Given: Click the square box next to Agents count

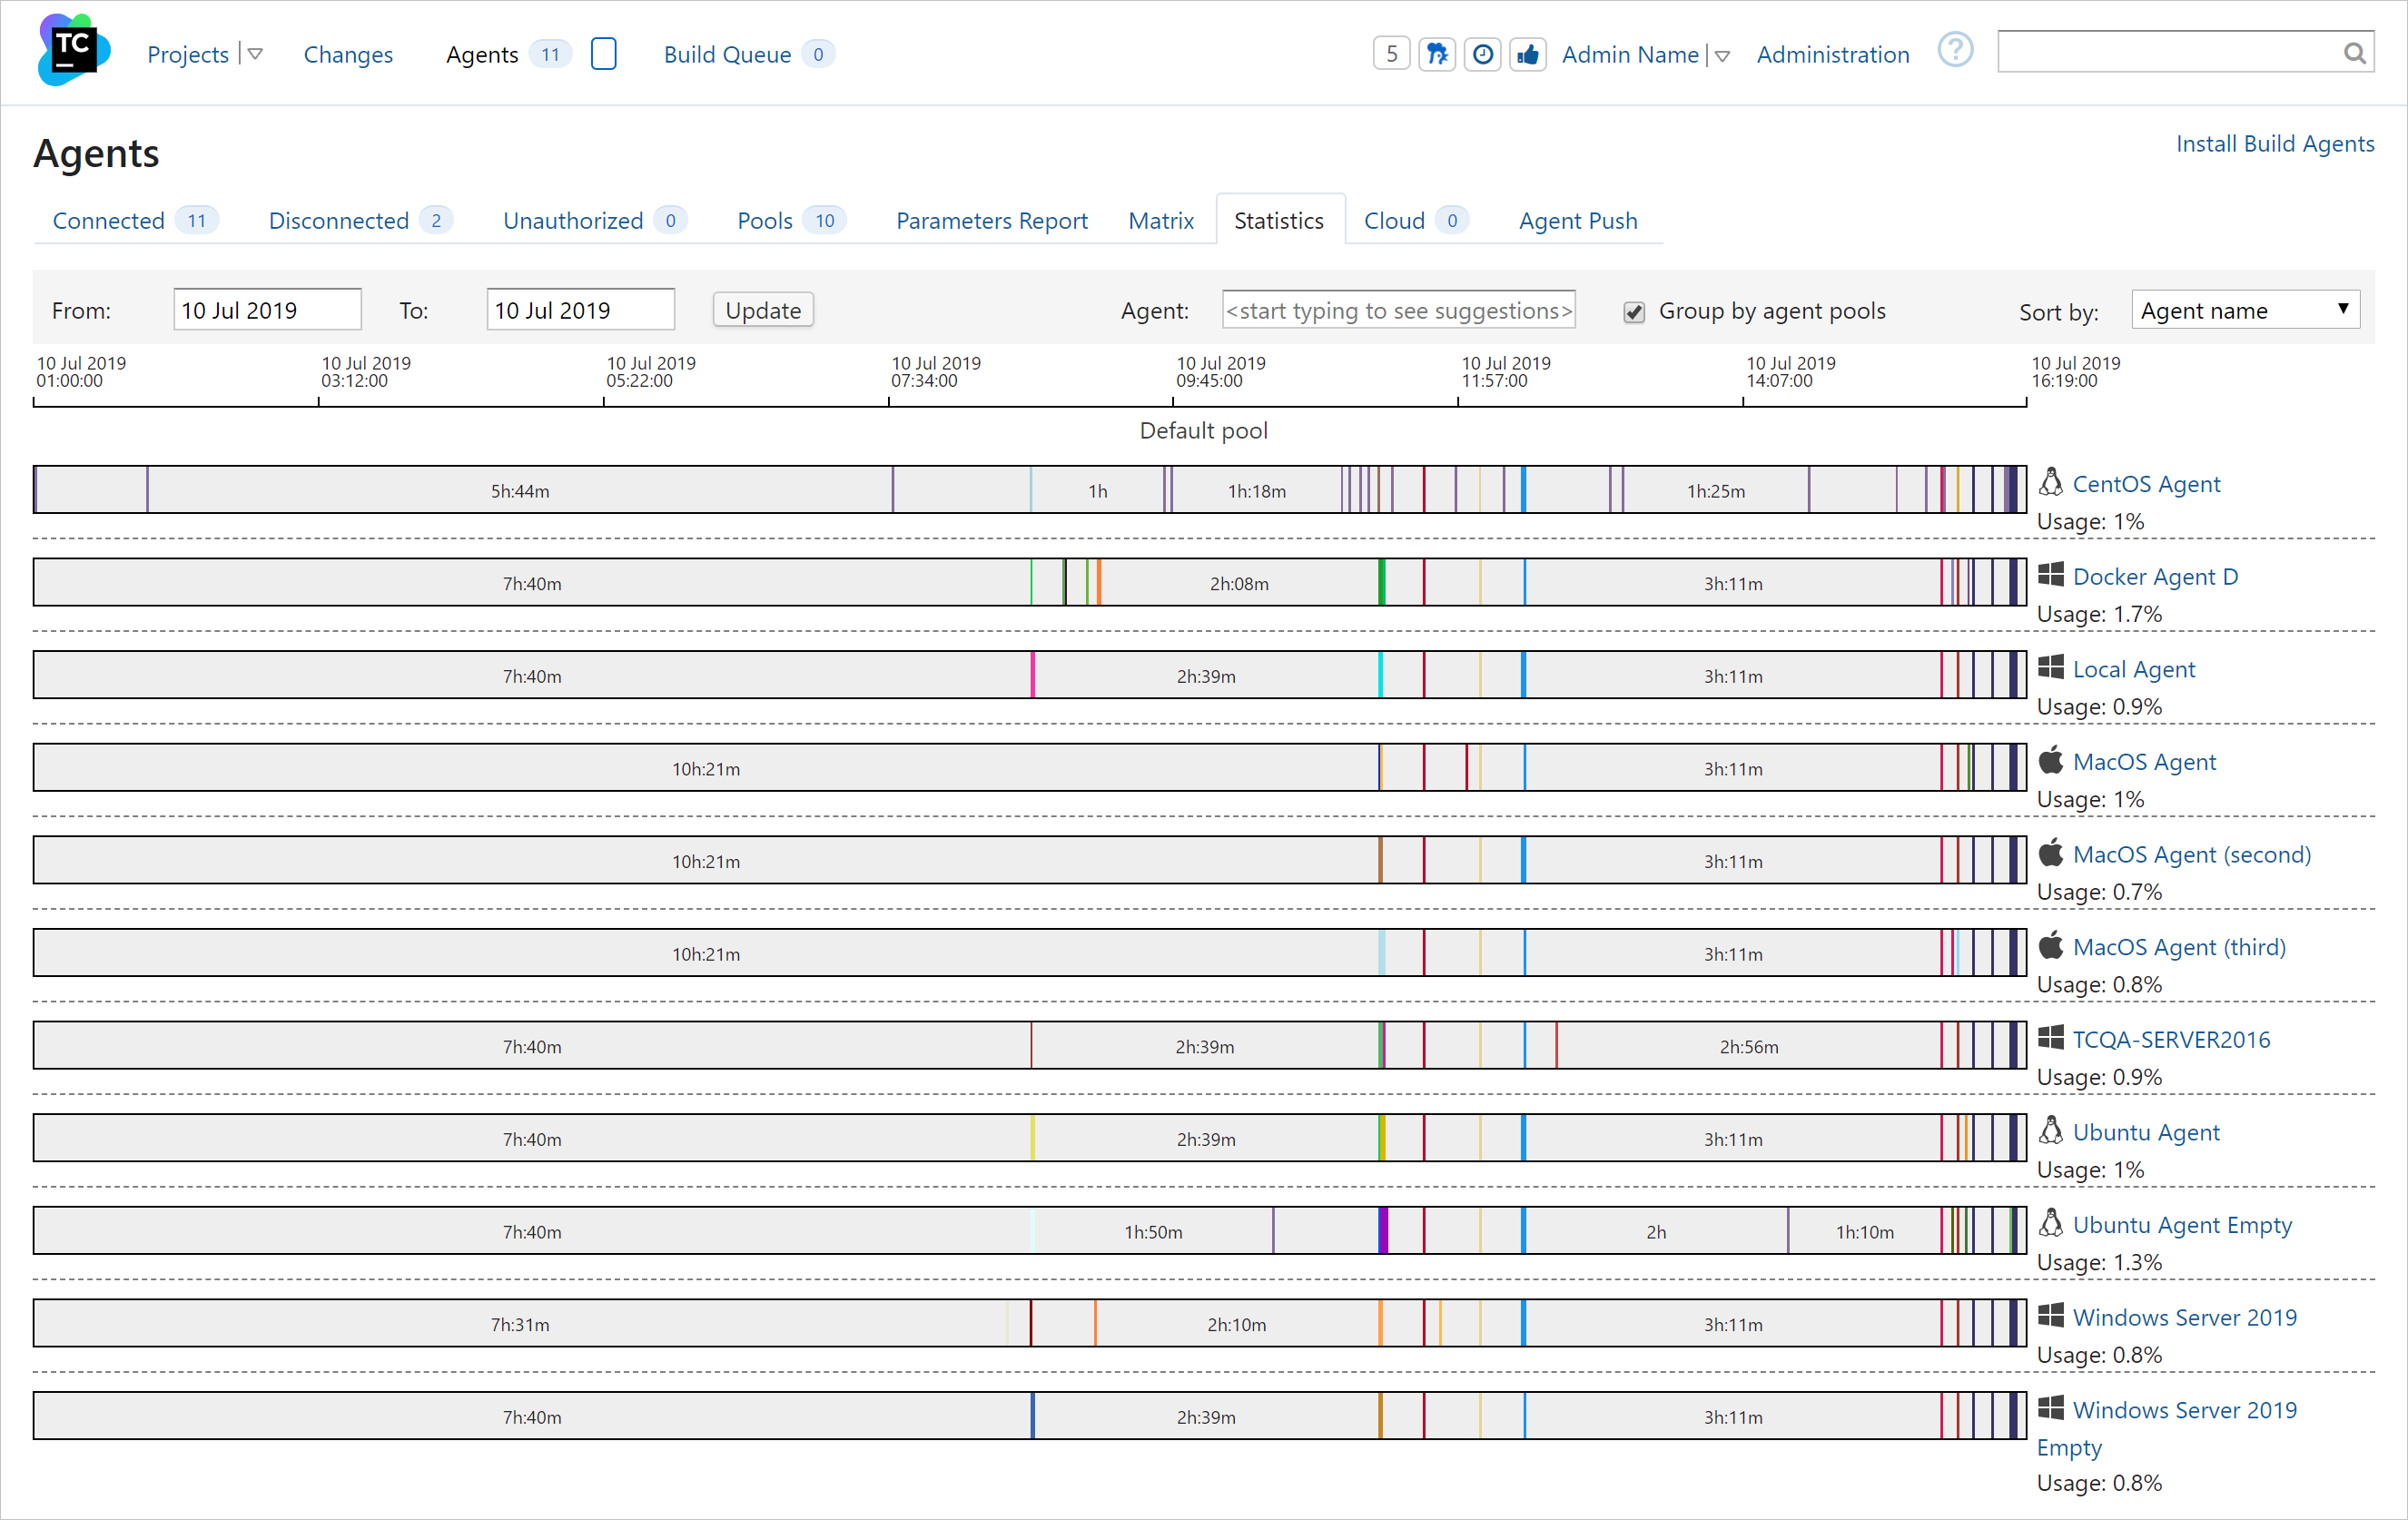Looking at the screenshot, I should [603, 54].
